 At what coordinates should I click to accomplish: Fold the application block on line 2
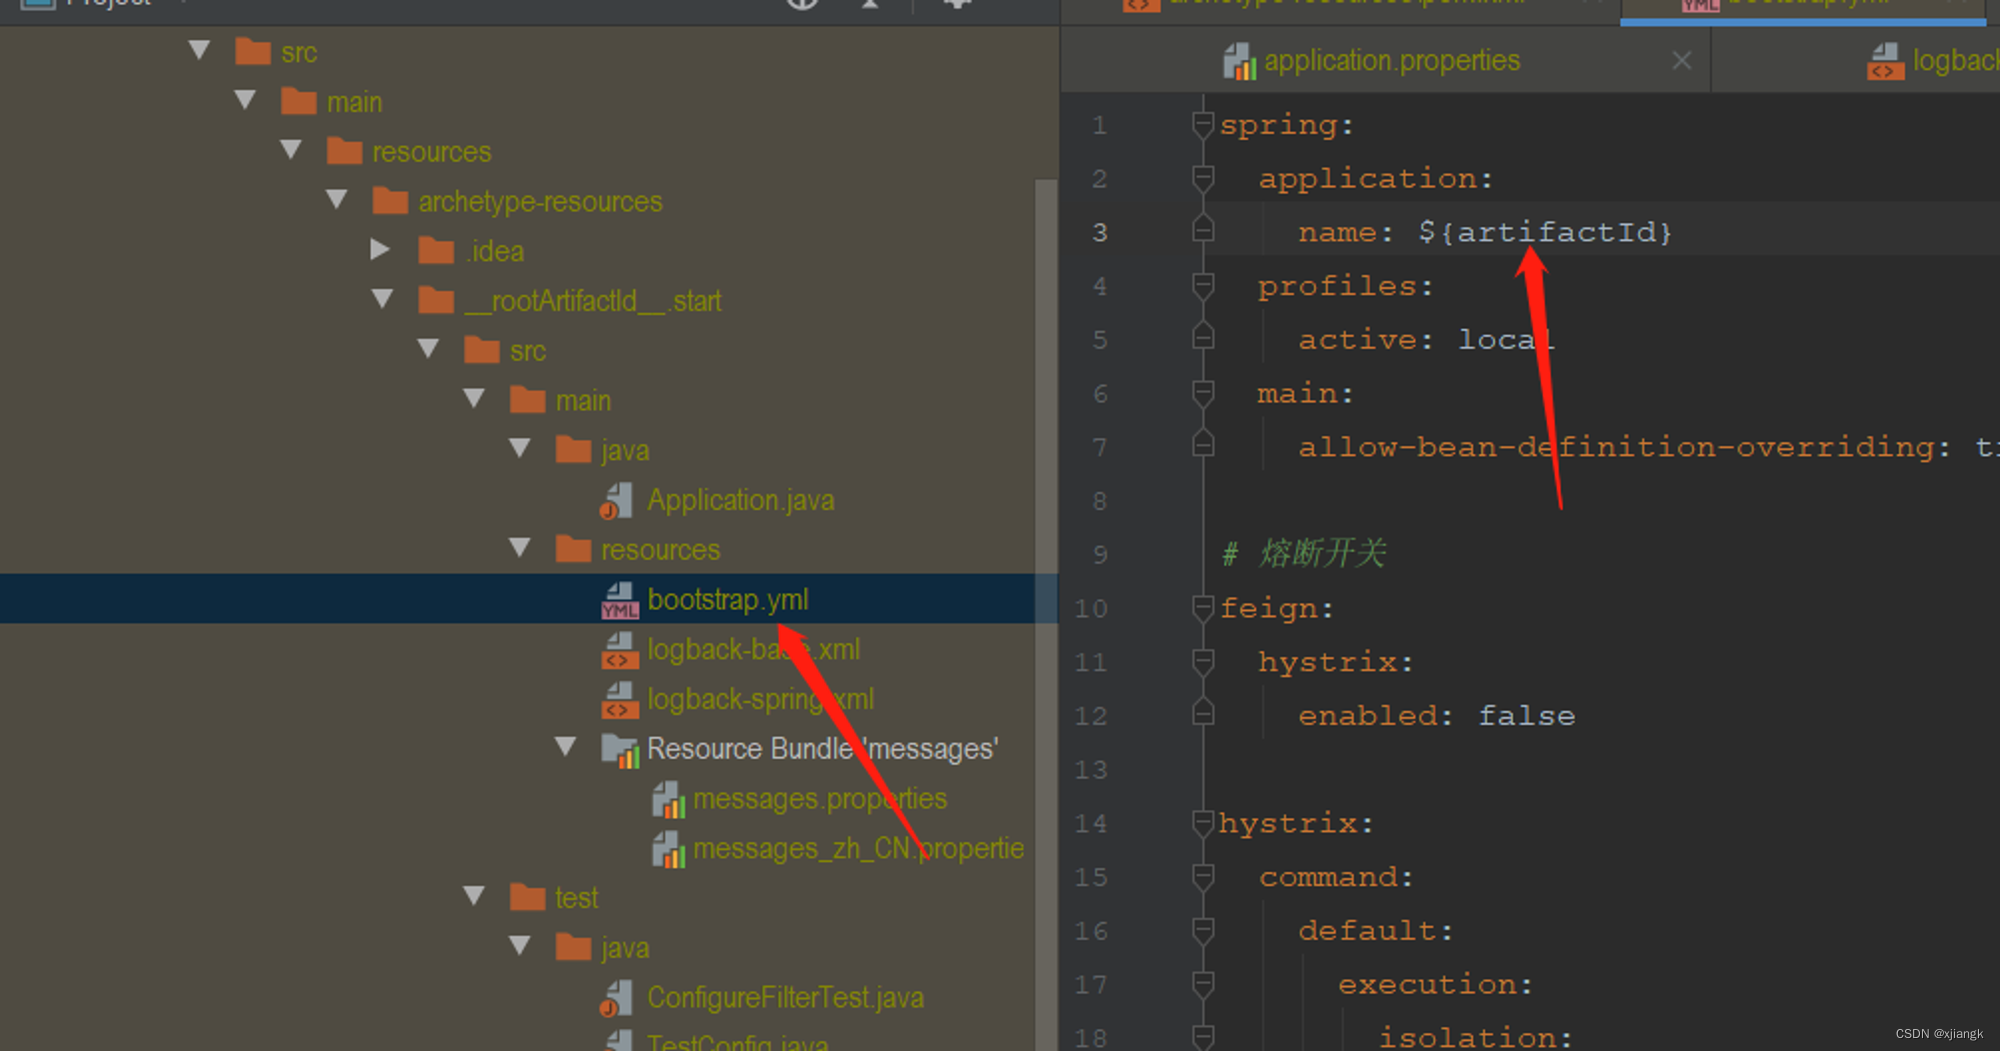tap(1203, 179)
